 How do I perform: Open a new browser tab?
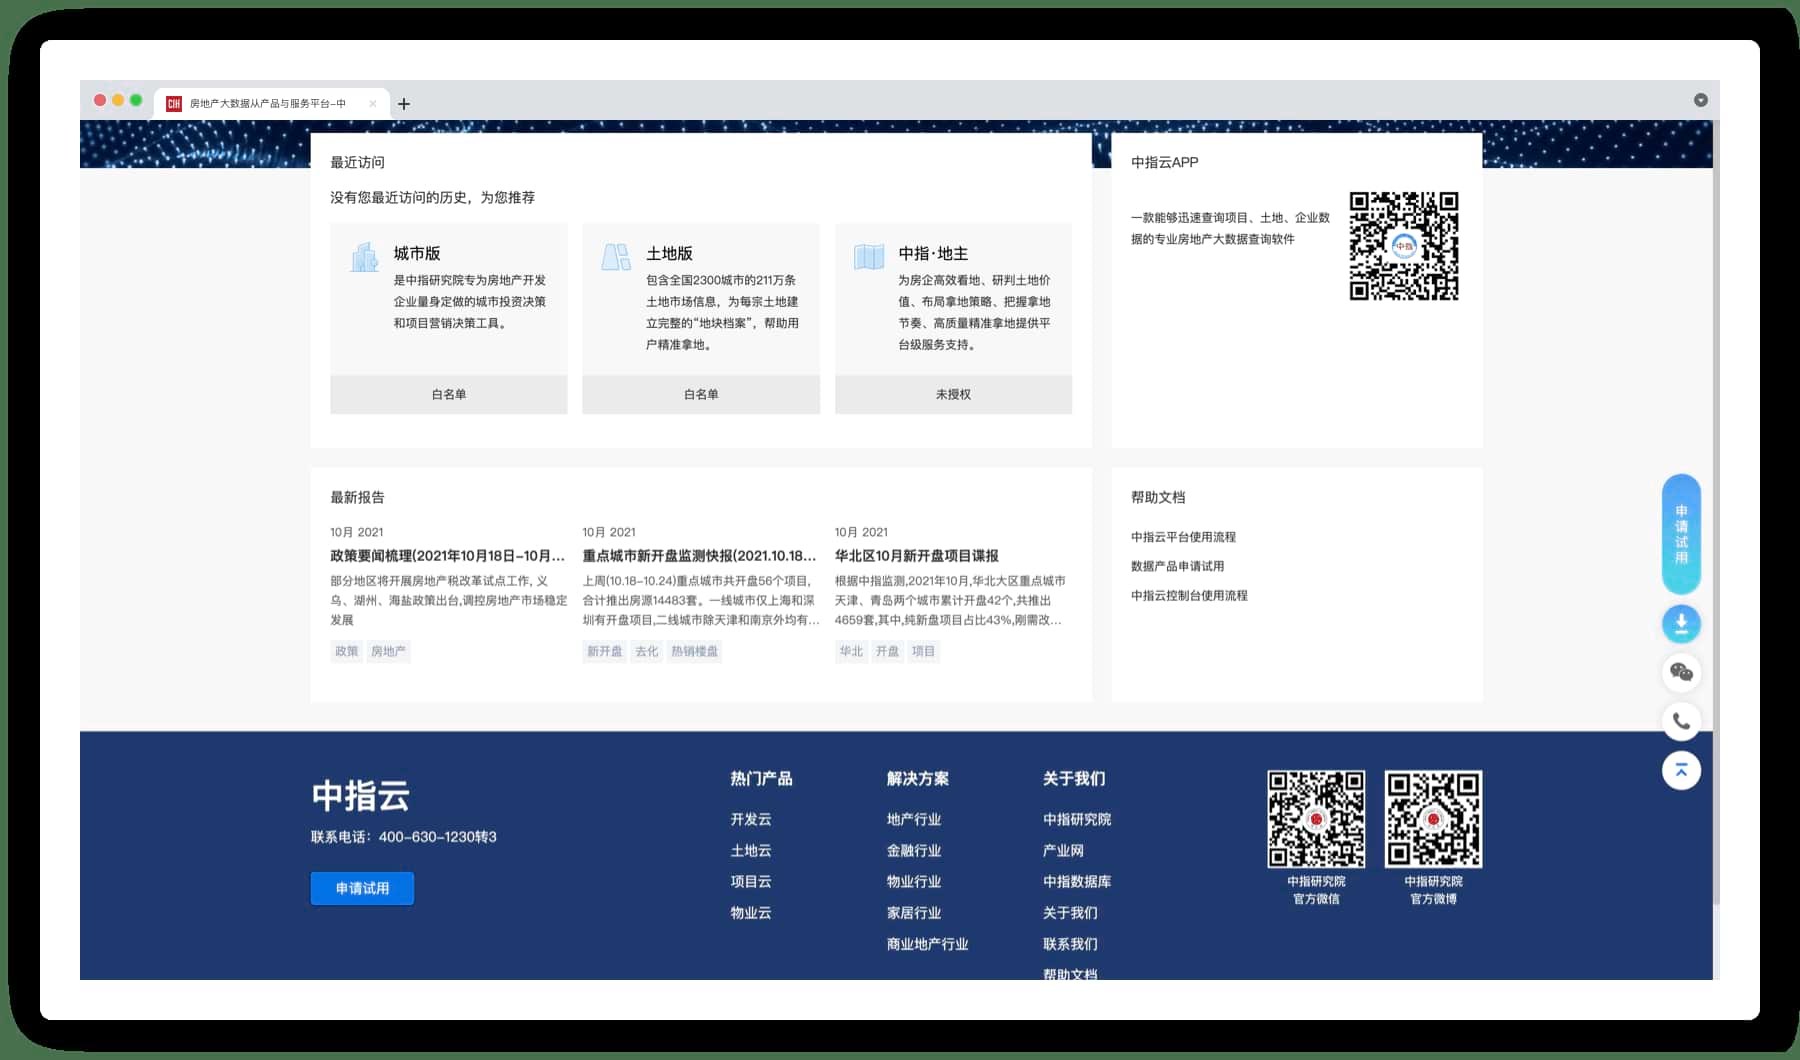pos(404,103)
